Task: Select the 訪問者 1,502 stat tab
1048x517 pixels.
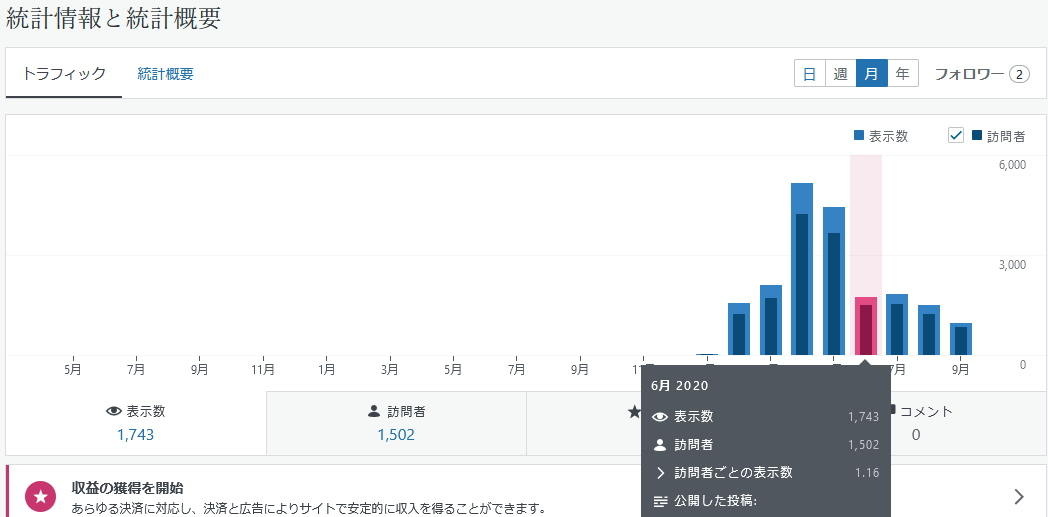Action: point(396,423)
